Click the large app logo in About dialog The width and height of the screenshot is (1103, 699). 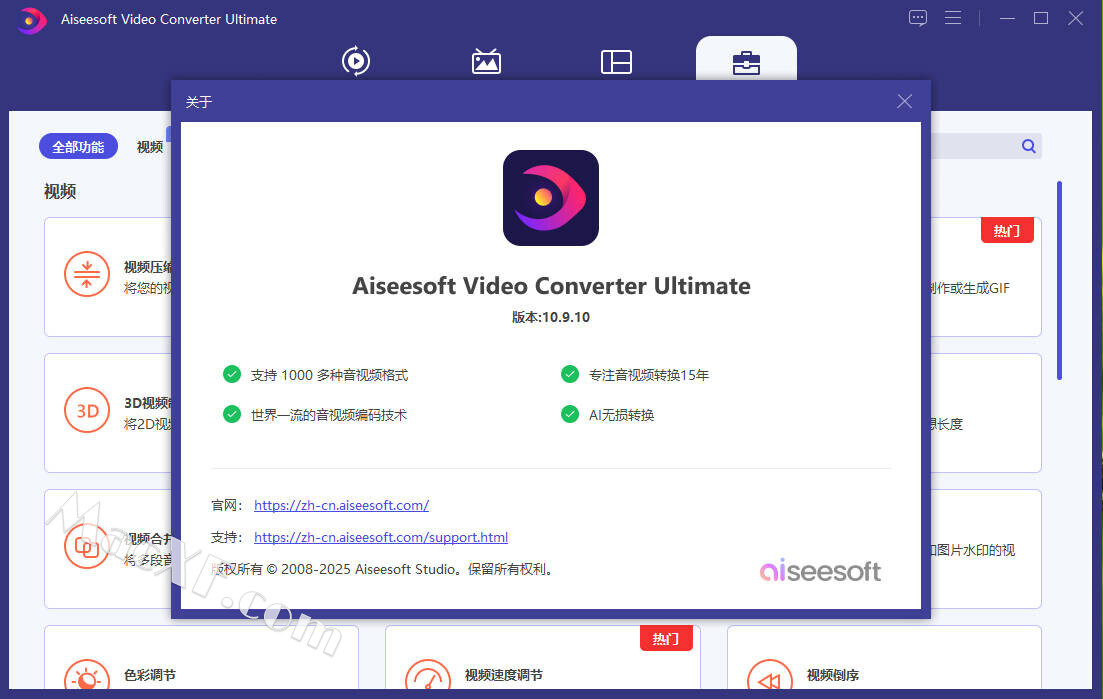coord(551,198)
